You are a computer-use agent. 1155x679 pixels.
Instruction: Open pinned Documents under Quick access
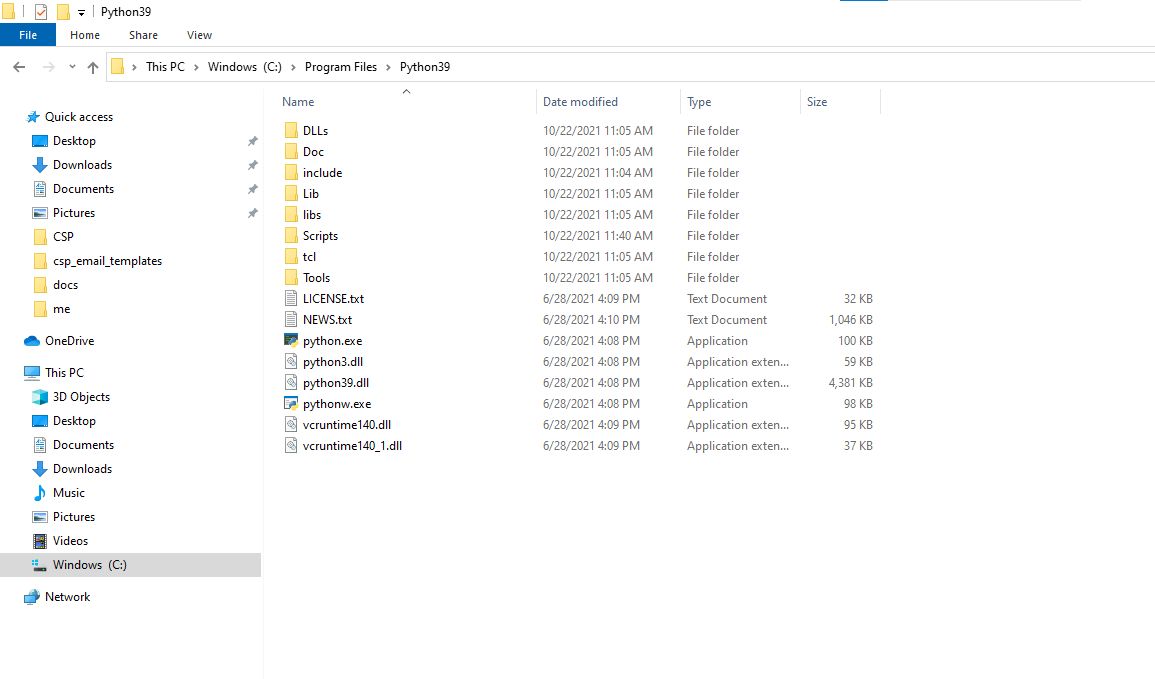click(83, 189)
